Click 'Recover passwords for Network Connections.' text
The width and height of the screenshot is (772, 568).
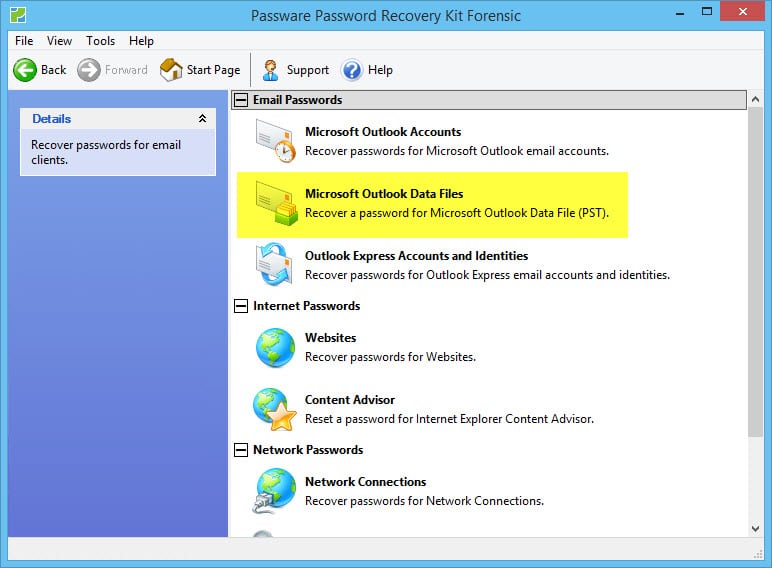pos(424,501)
